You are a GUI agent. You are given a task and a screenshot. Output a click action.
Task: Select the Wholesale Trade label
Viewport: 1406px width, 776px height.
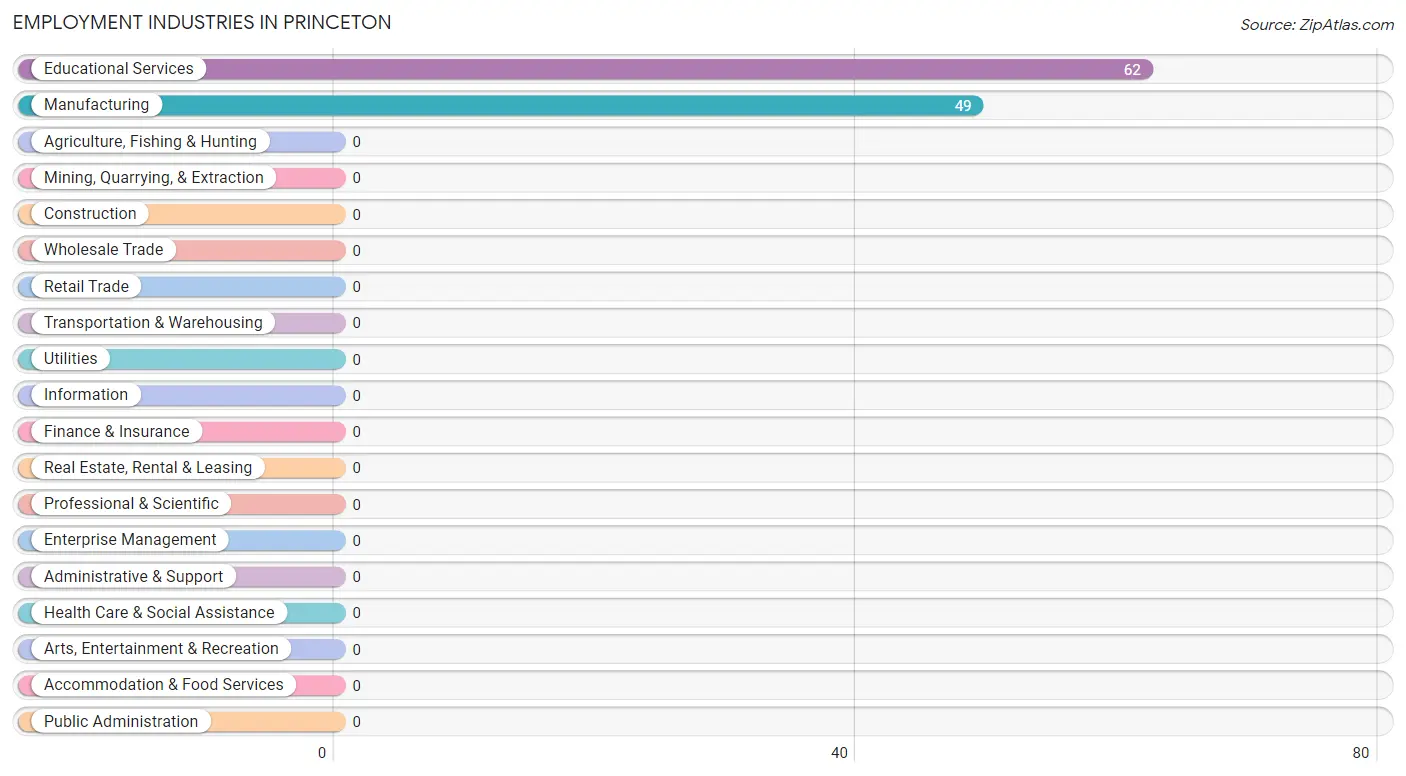(x=103, y=250)
